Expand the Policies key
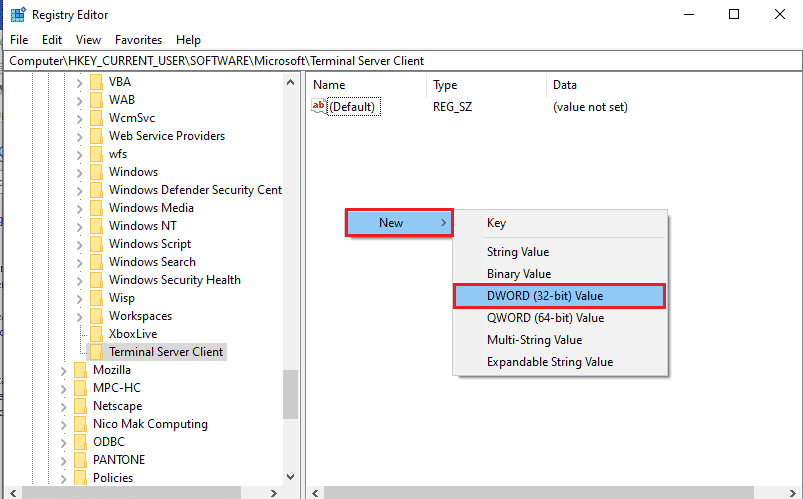 click(64, 479)
